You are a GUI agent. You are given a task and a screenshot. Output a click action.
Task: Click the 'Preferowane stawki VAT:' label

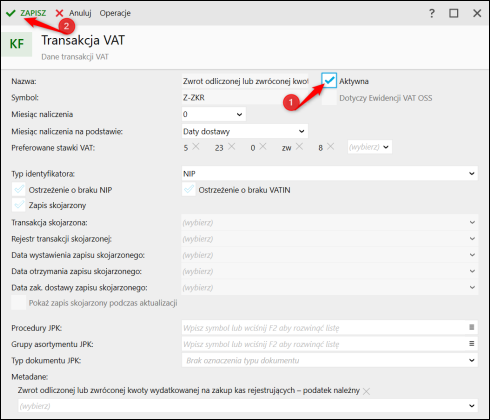pos(53,148)
